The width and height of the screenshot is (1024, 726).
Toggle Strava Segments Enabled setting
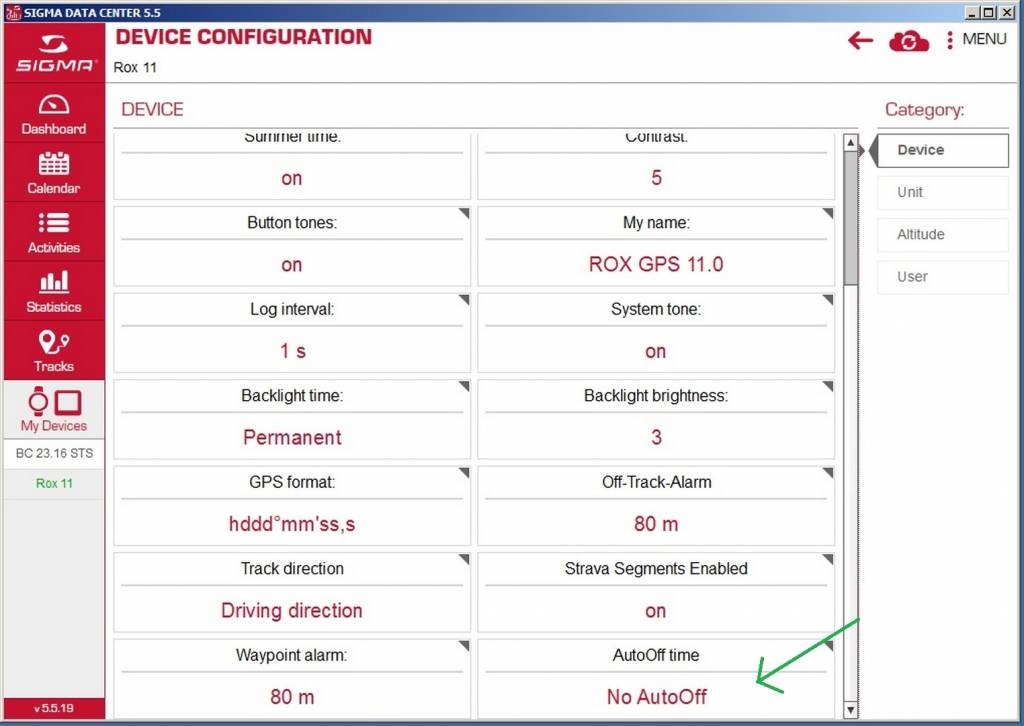click(x=655, y=611)
